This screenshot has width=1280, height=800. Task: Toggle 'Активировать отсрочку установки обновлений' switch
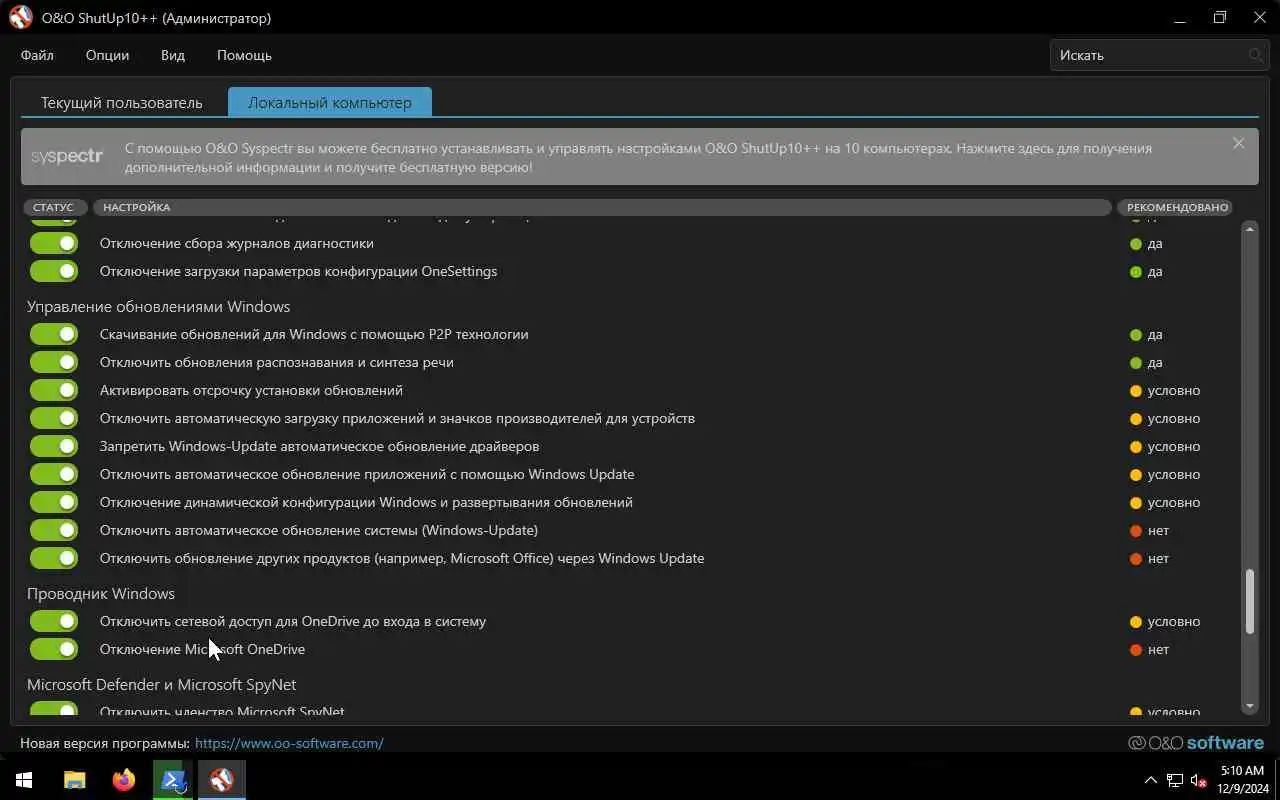(x=54, y=390)
